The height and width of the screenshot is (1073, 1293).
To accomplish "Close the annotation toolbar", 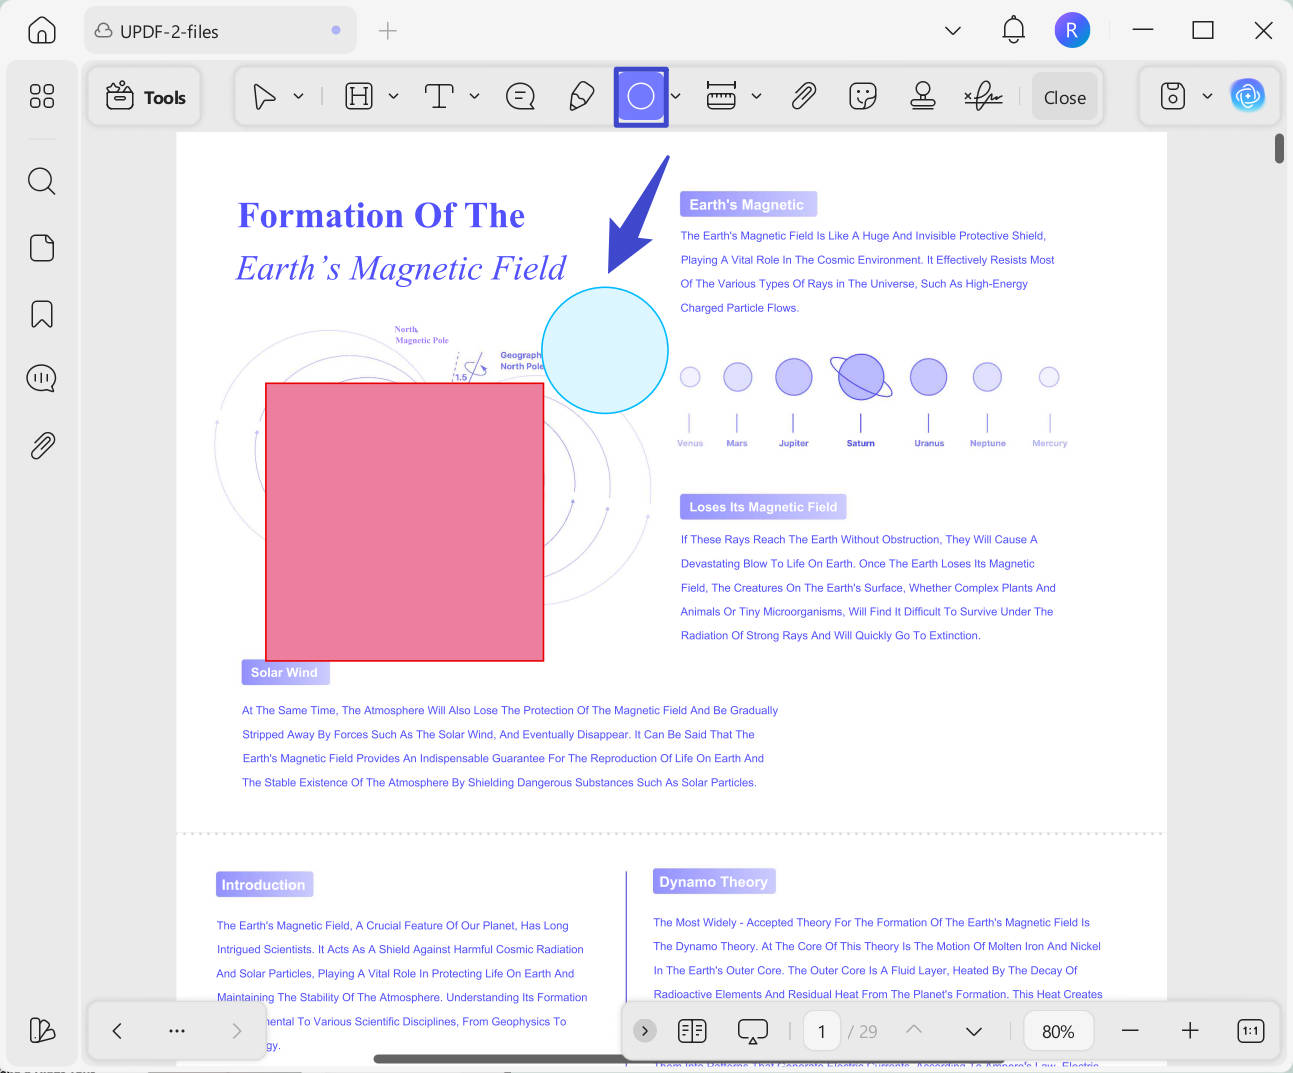I will pos(1065,97).
